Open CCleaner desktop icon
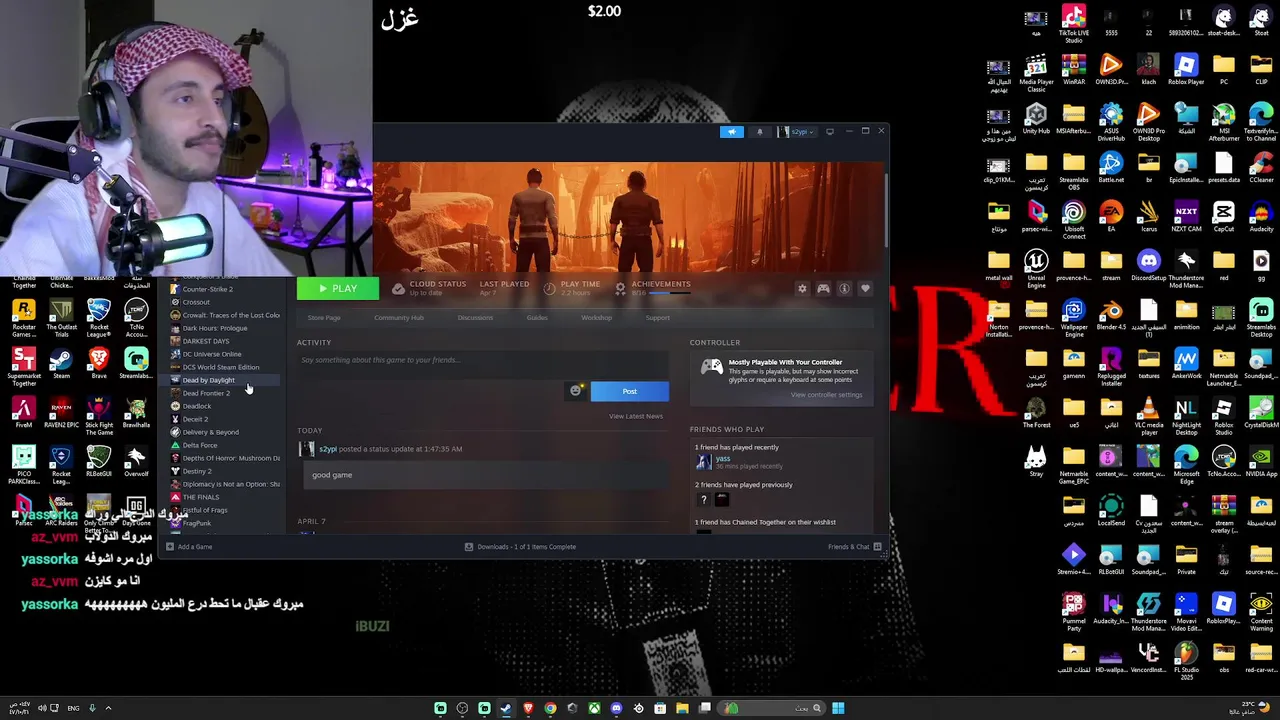The image size is (1280, 720). (1261, 168)
